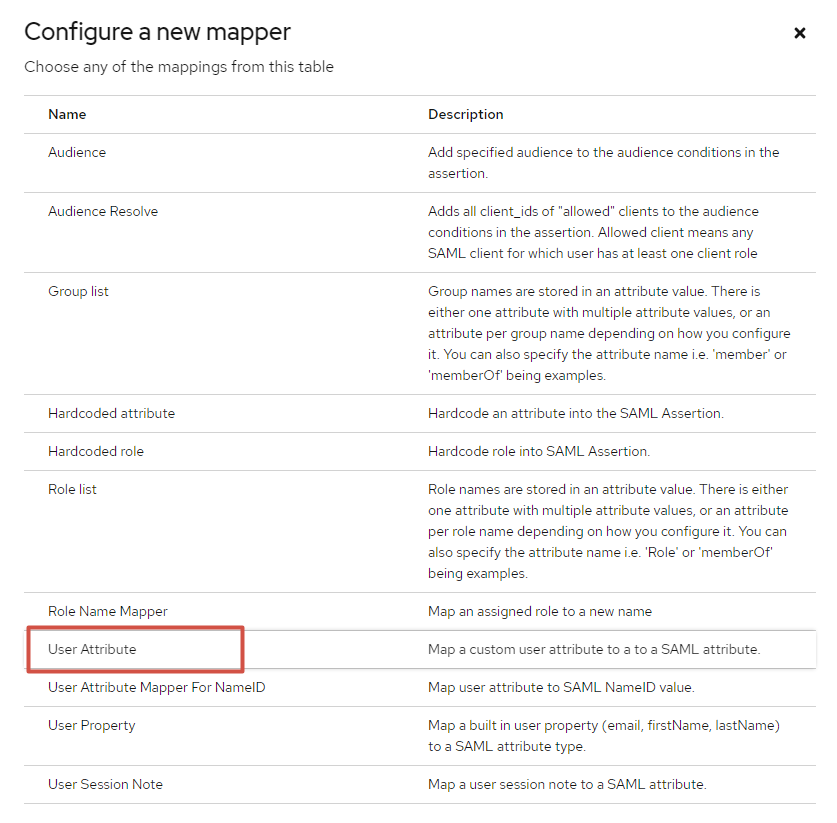The width and height of the screenshot is (837, 823).
Task: Click the "Hardcode role into SAML Assertion" description
Action: pyautogui.click(x=539, y=451)
